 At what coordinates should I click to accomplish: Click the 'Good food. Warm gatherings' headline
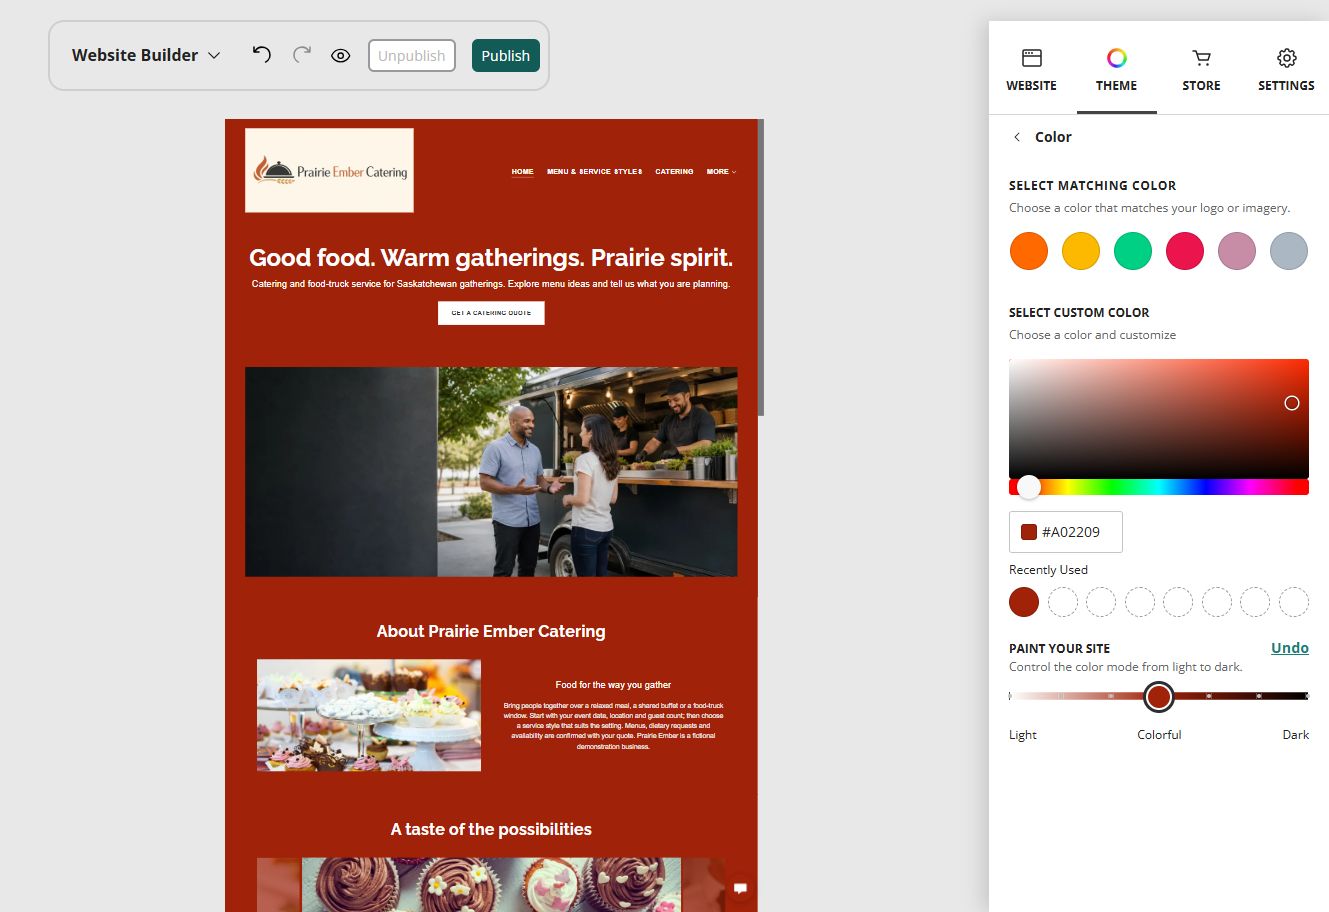tap(491, 258)
